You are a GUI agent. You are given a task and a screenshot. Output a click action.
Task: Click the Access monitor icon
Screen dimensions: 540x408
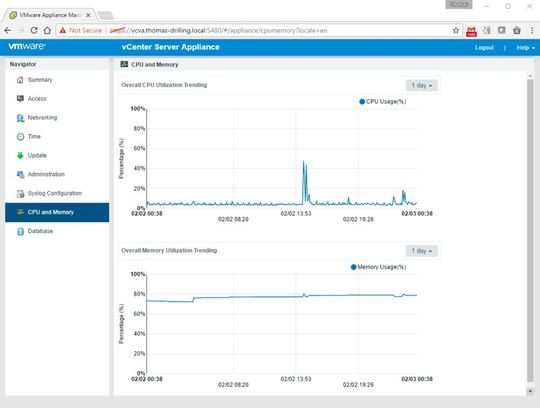pyautogui.click(x=20, y=99)
